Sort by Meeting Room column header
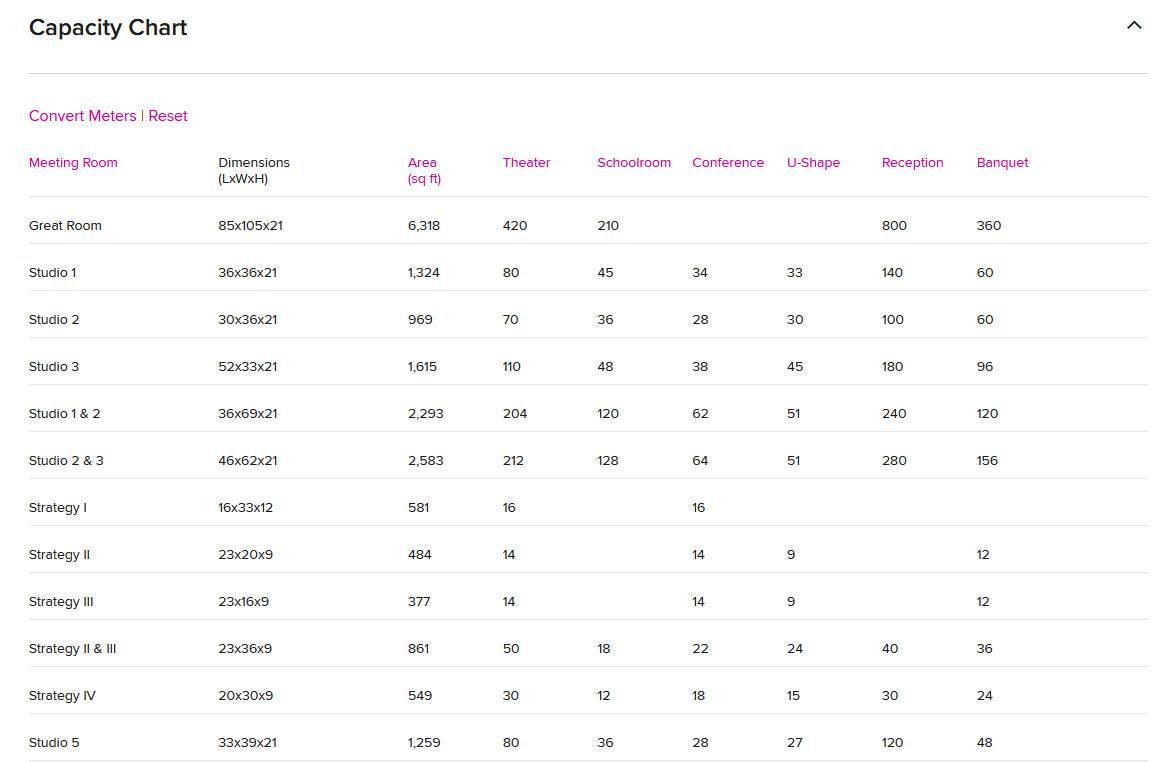Image resolution: width=1170 pixels, height=762 pixels. tap(73, 163)
